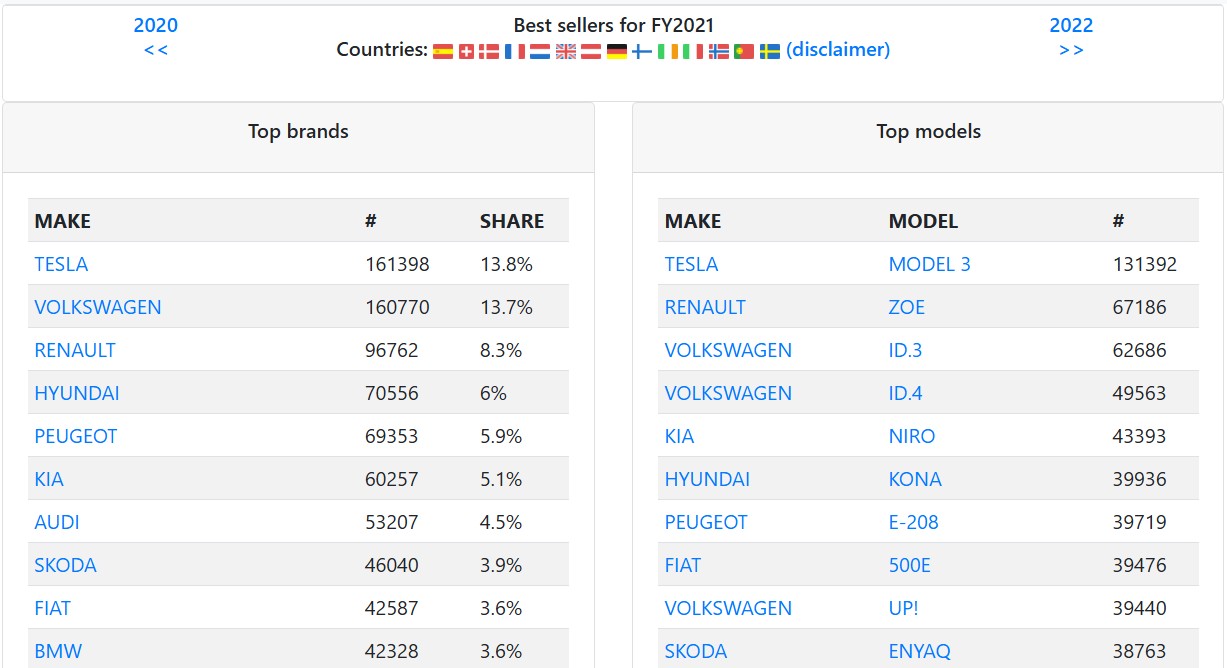Select the Sweden flag icon

pyautogui.click(x=769, y=51)
